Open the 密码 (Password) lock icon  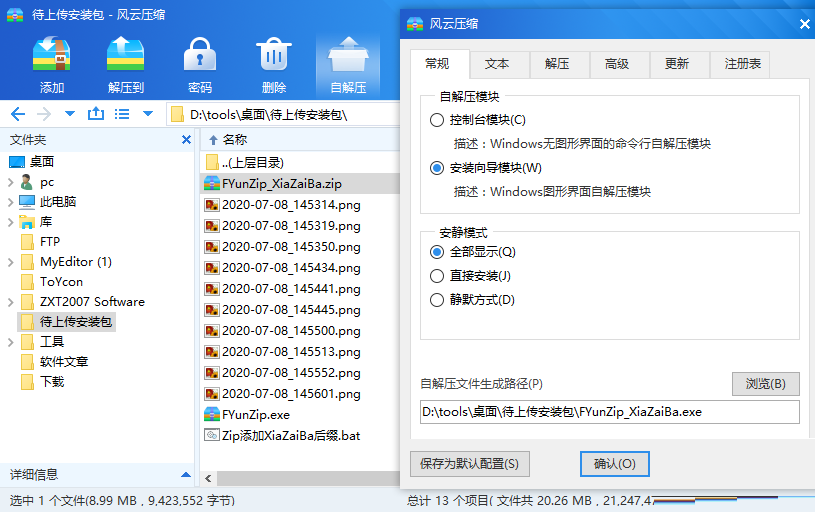(x=200, y=54)
